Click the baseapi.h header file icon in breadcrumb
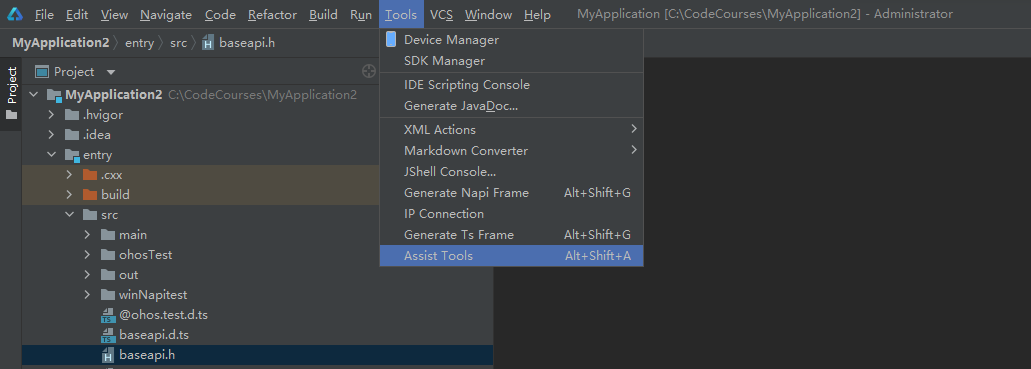The height and width of the screenshot is (369, 1031). point(208,44)
